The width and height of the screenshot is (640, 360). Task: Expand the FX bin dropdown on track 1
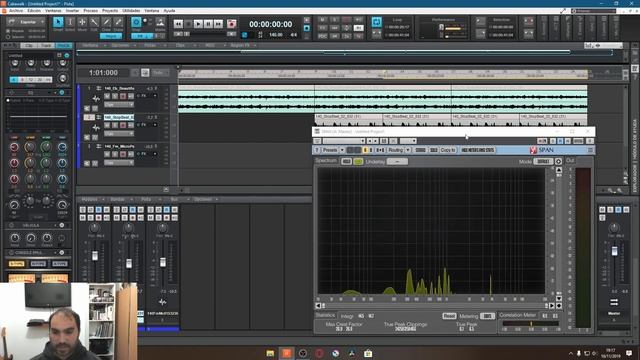click(155, 96)
